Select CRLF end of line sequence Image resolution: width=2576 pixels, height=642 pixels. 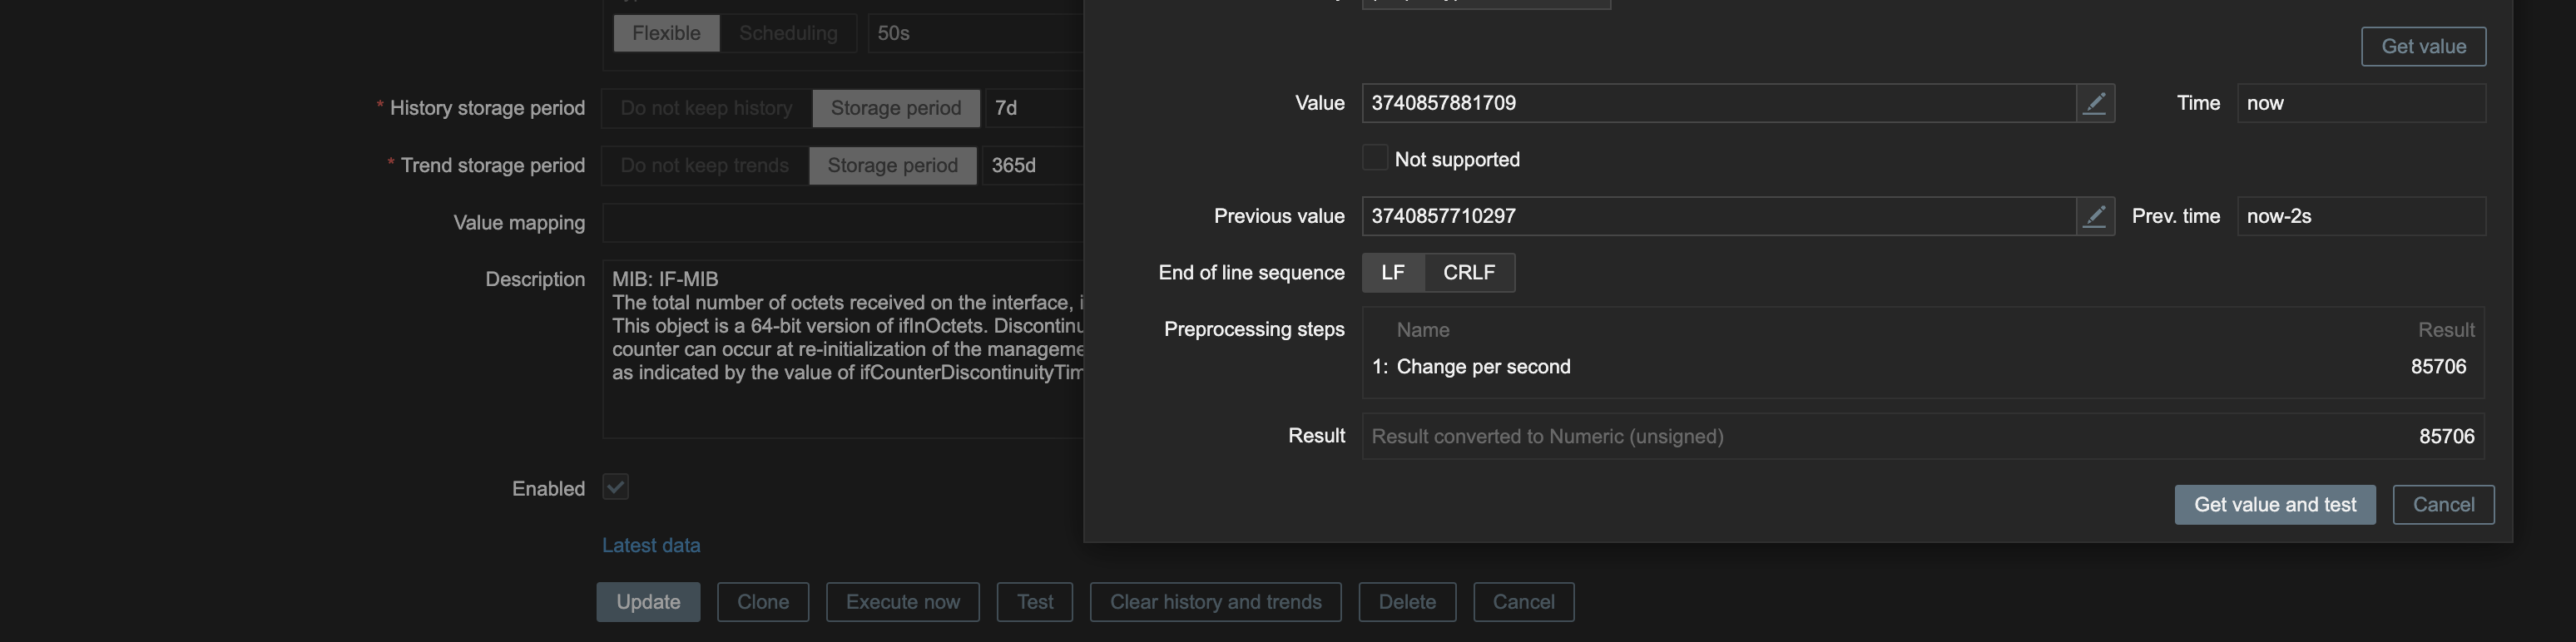click(1469, 272)
